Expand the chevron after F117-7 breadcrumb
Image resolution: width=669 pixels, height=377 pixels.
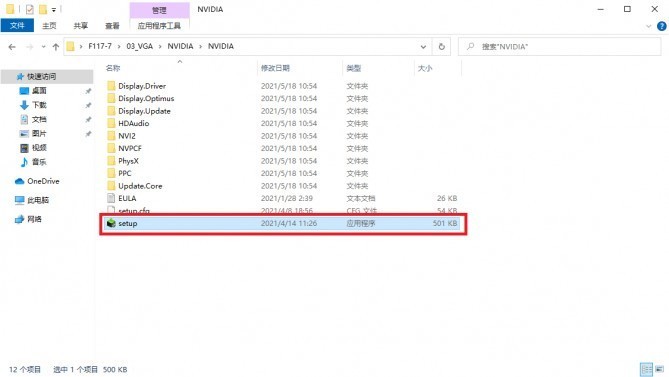tap(119, 46)
